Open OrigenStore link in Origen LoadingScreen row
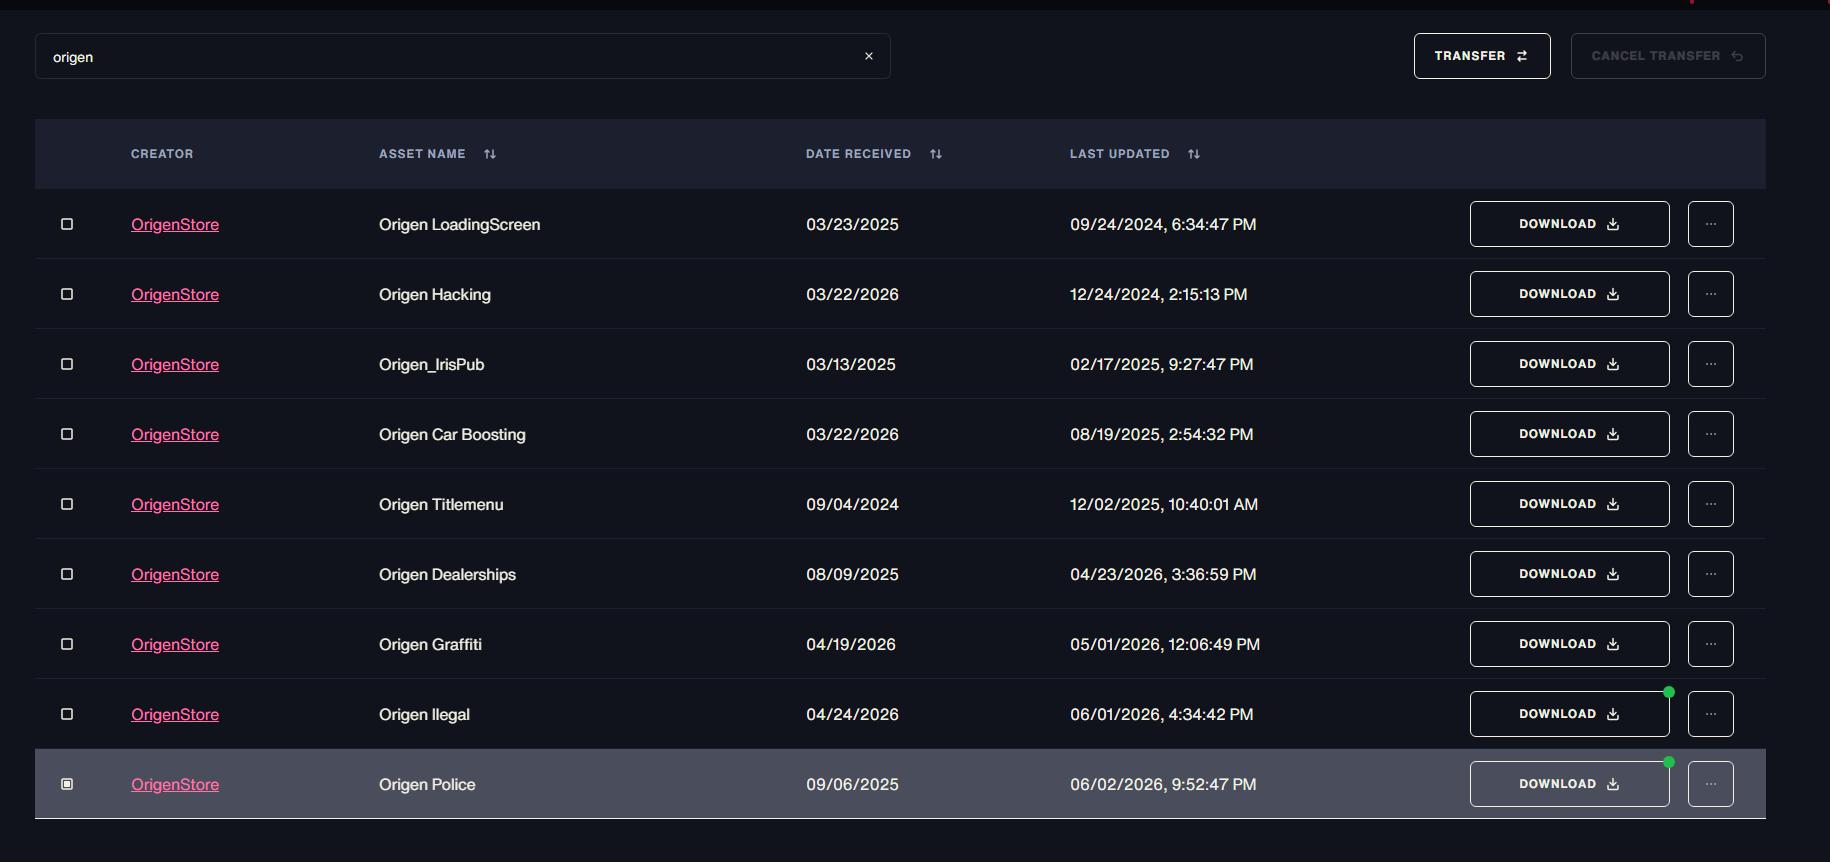The image size is (1830, 862). (175, 225)
